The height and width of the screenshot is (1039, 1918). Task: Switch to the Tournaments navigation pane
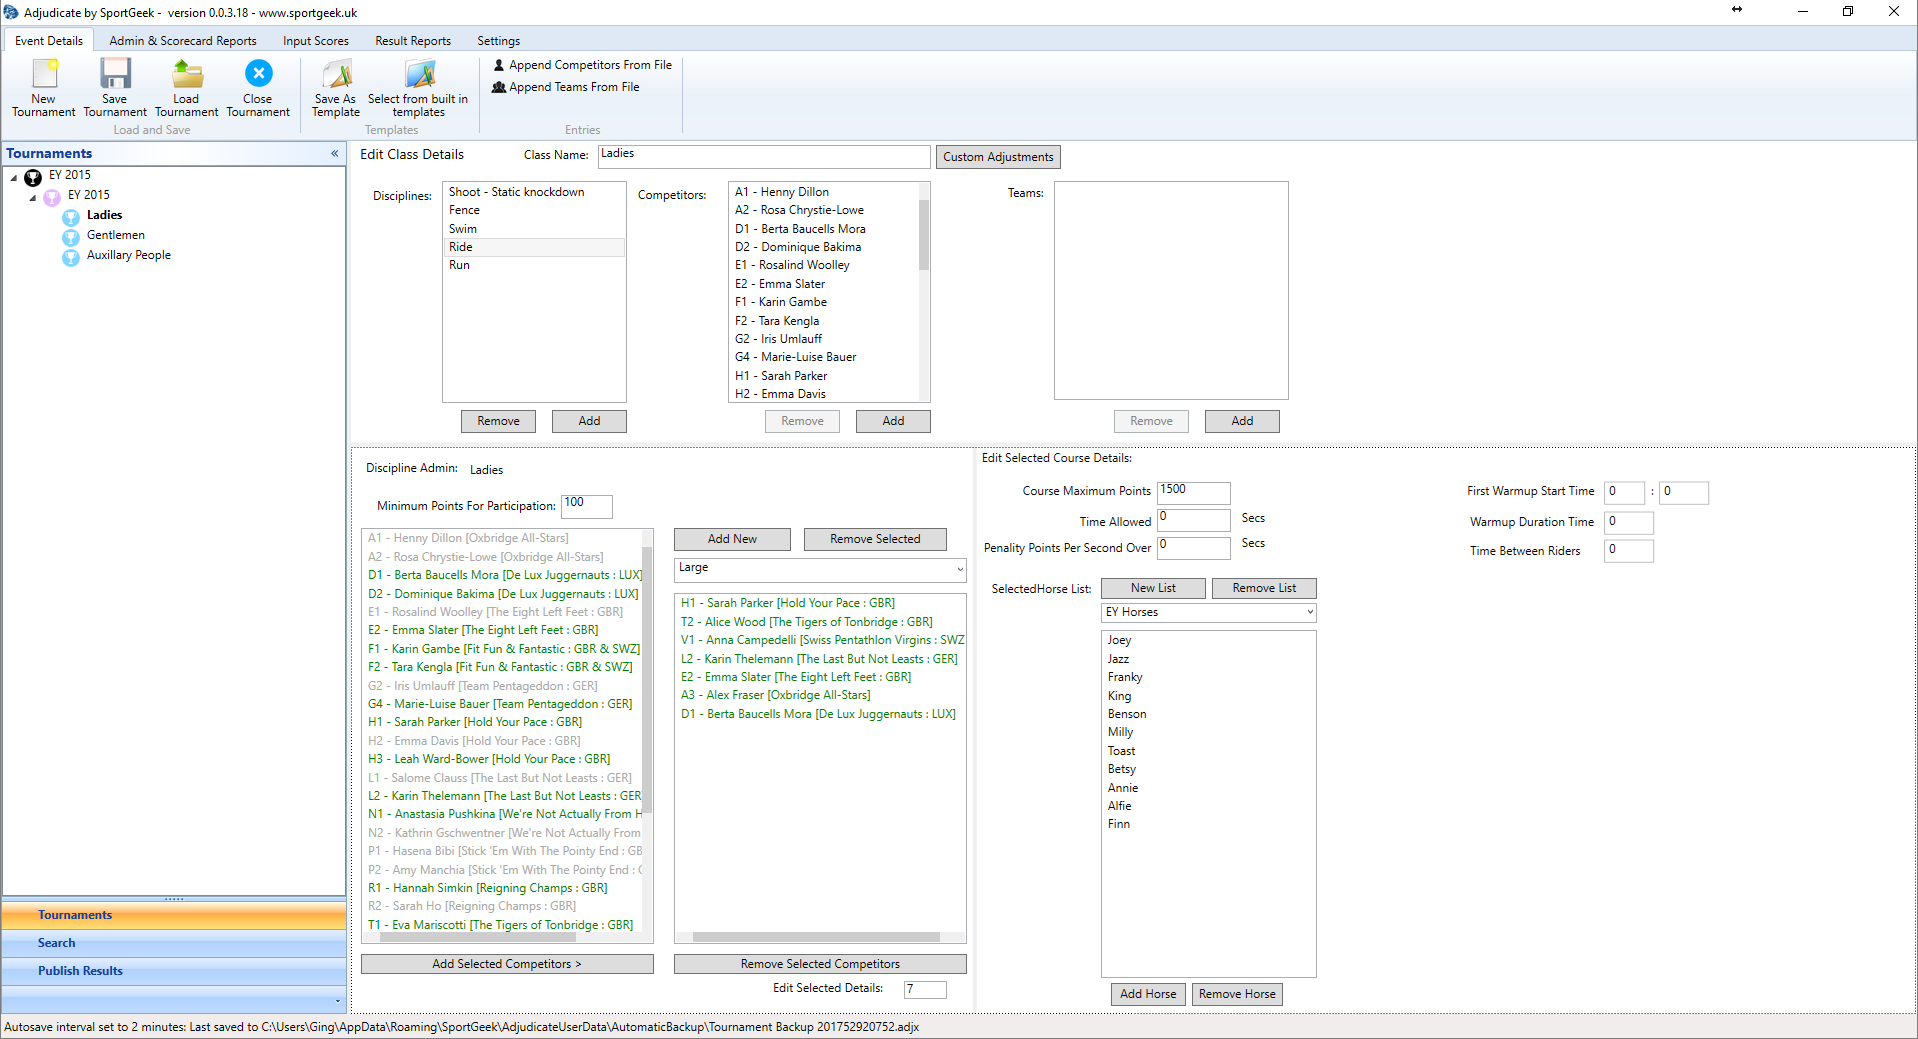(x=174, y=915)
